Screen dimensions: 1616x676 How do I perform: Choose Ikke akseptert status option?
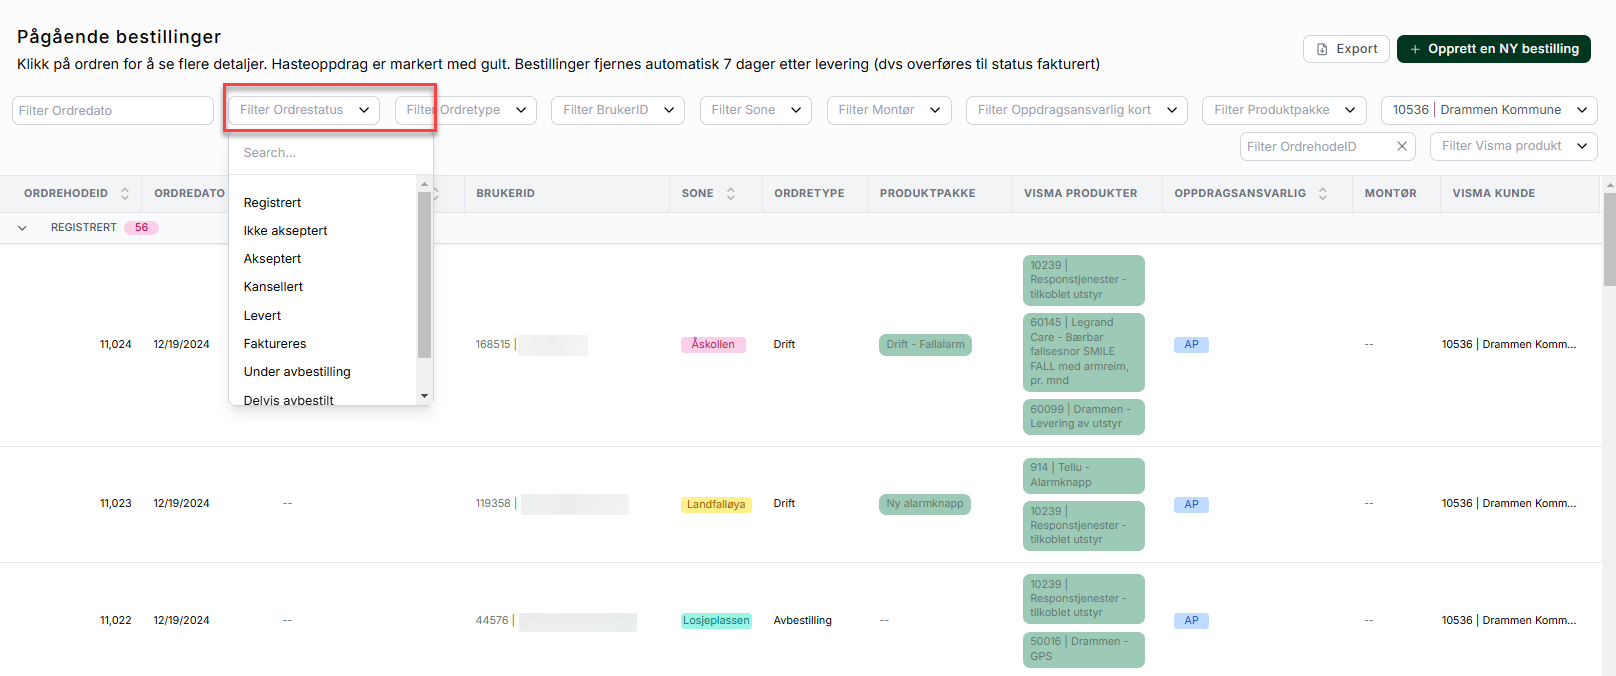tap(285, 231)
